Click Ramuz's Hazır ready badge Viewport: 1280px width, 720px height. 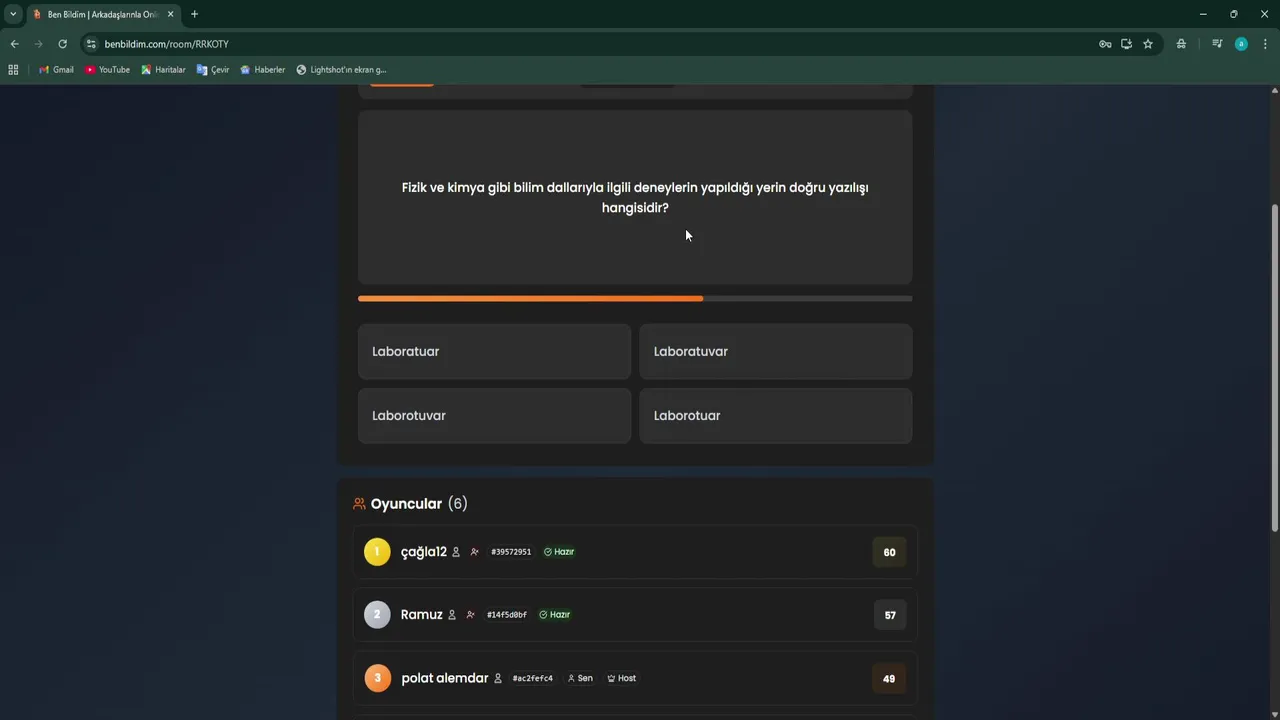point(555,615)
